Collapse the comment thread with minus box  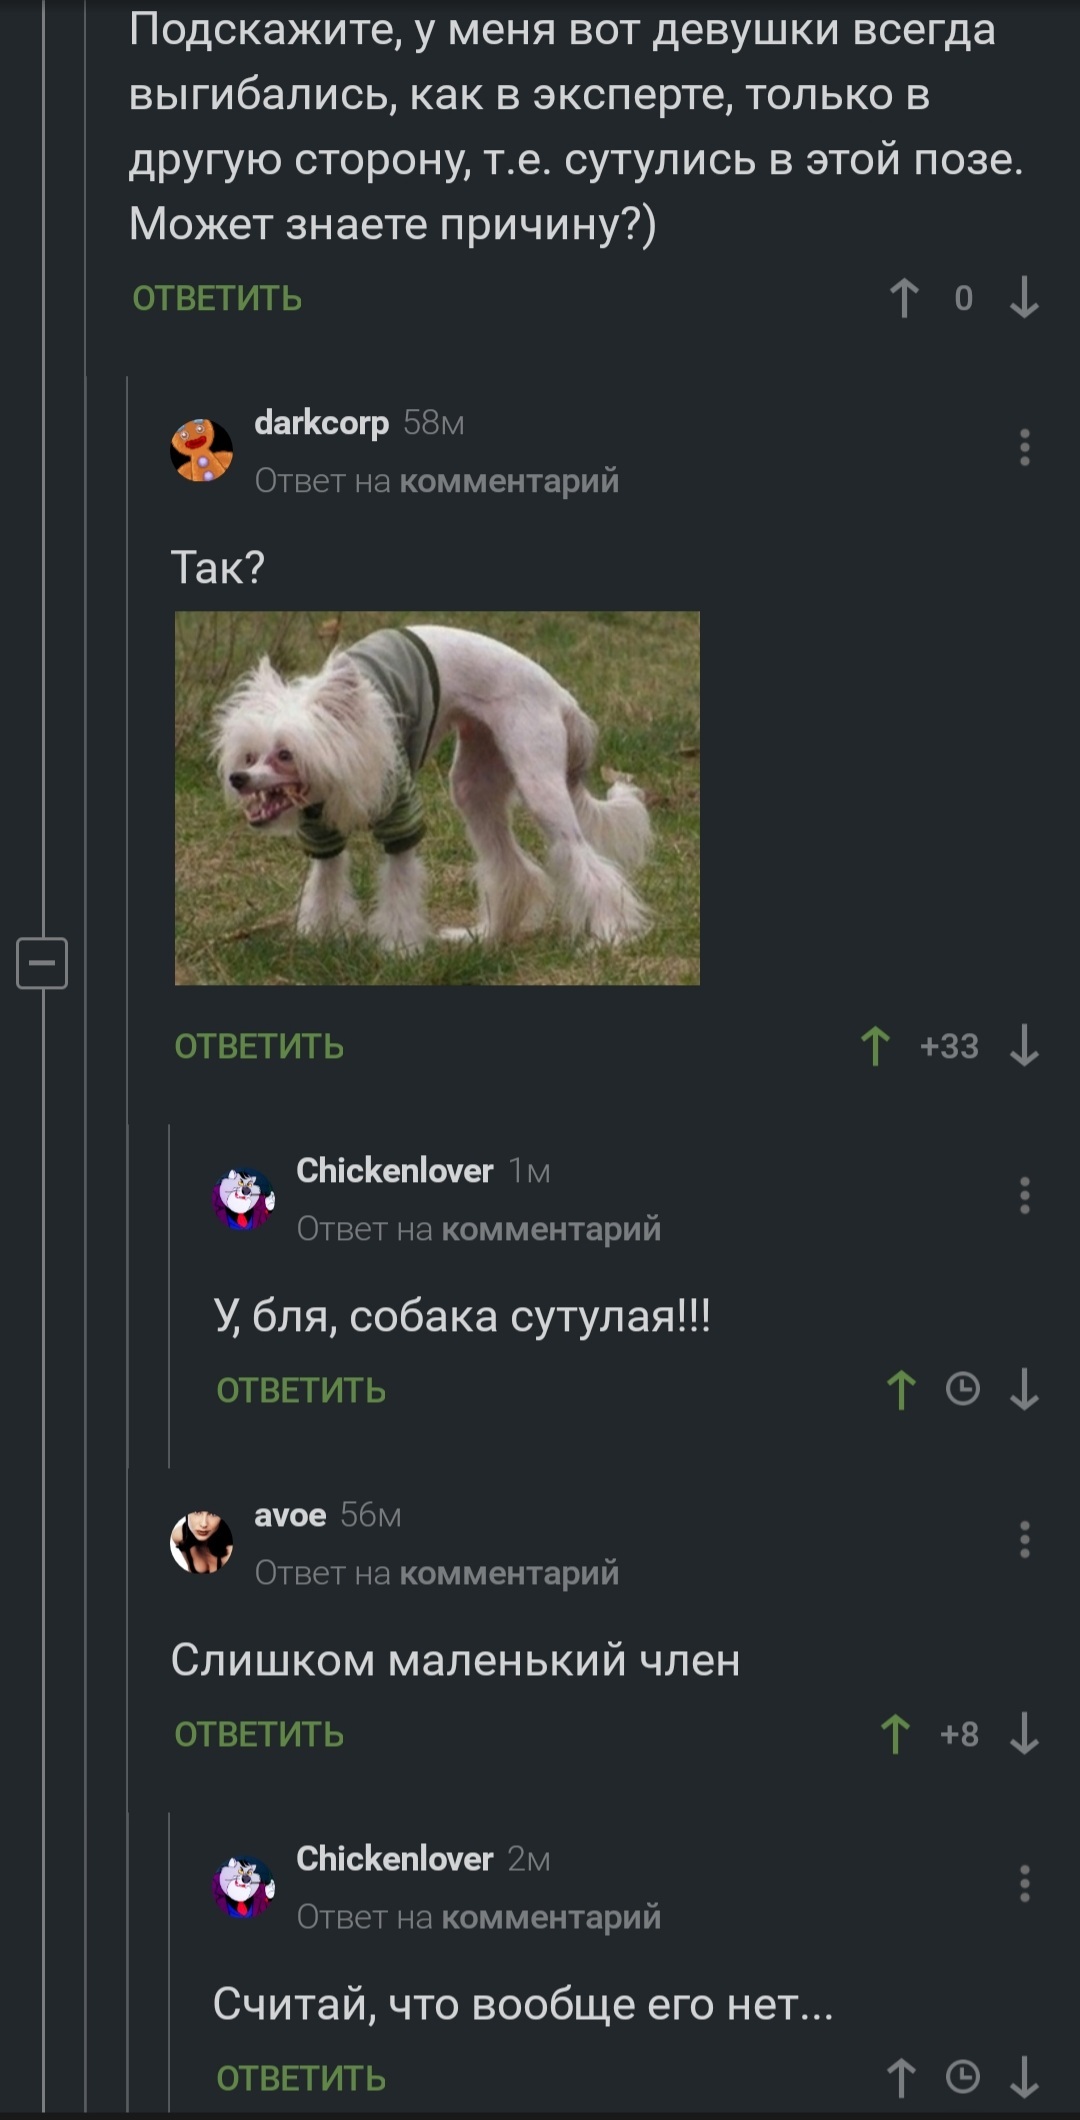pyautogui.click(x=42, y=963)
